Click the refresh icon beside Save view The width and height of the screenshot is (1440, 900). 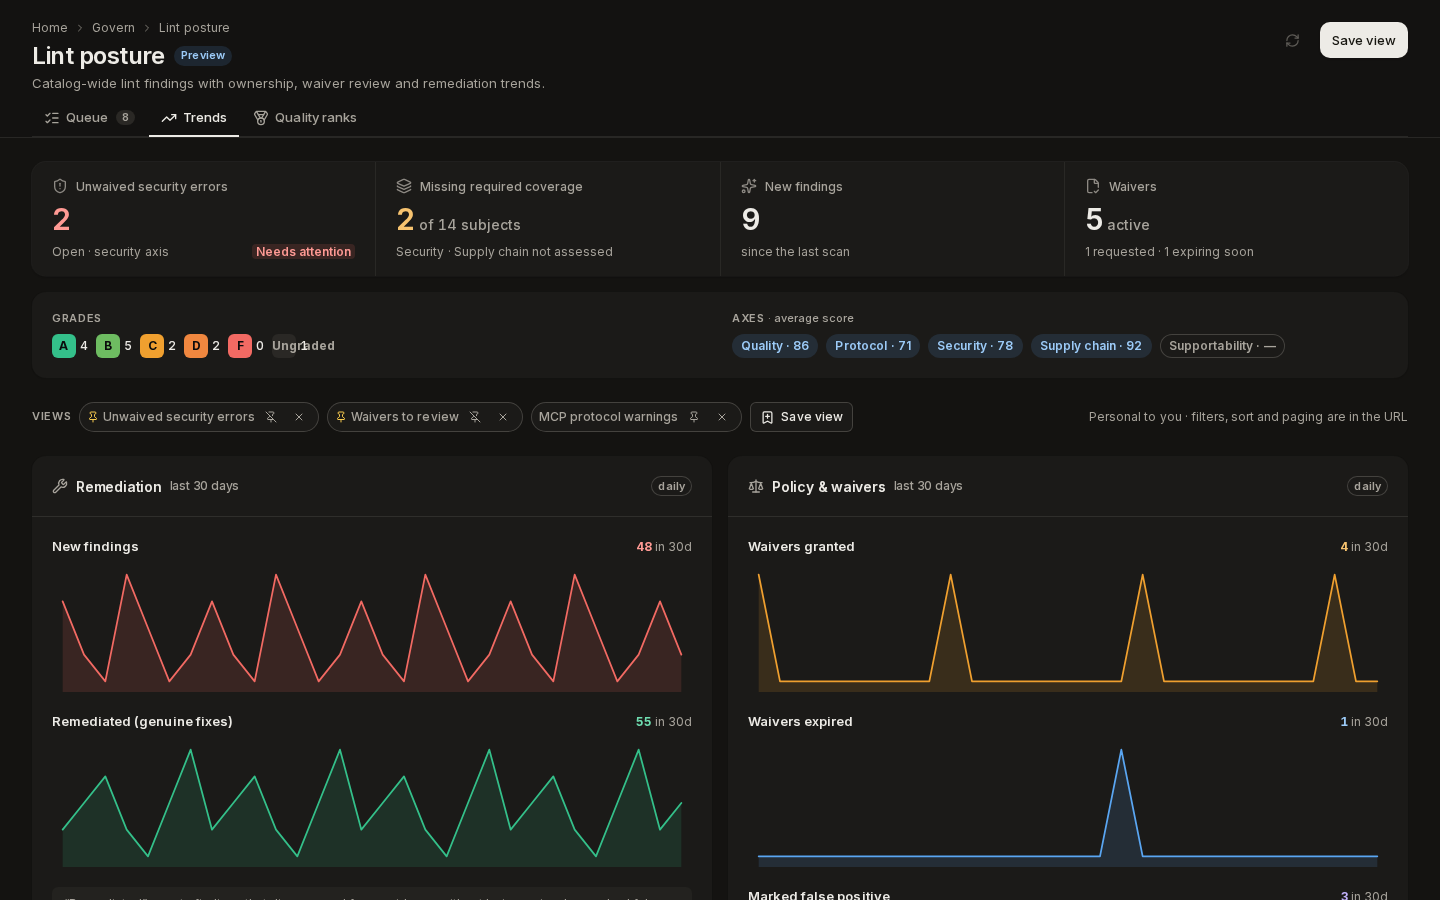[x=1292, y=41]
